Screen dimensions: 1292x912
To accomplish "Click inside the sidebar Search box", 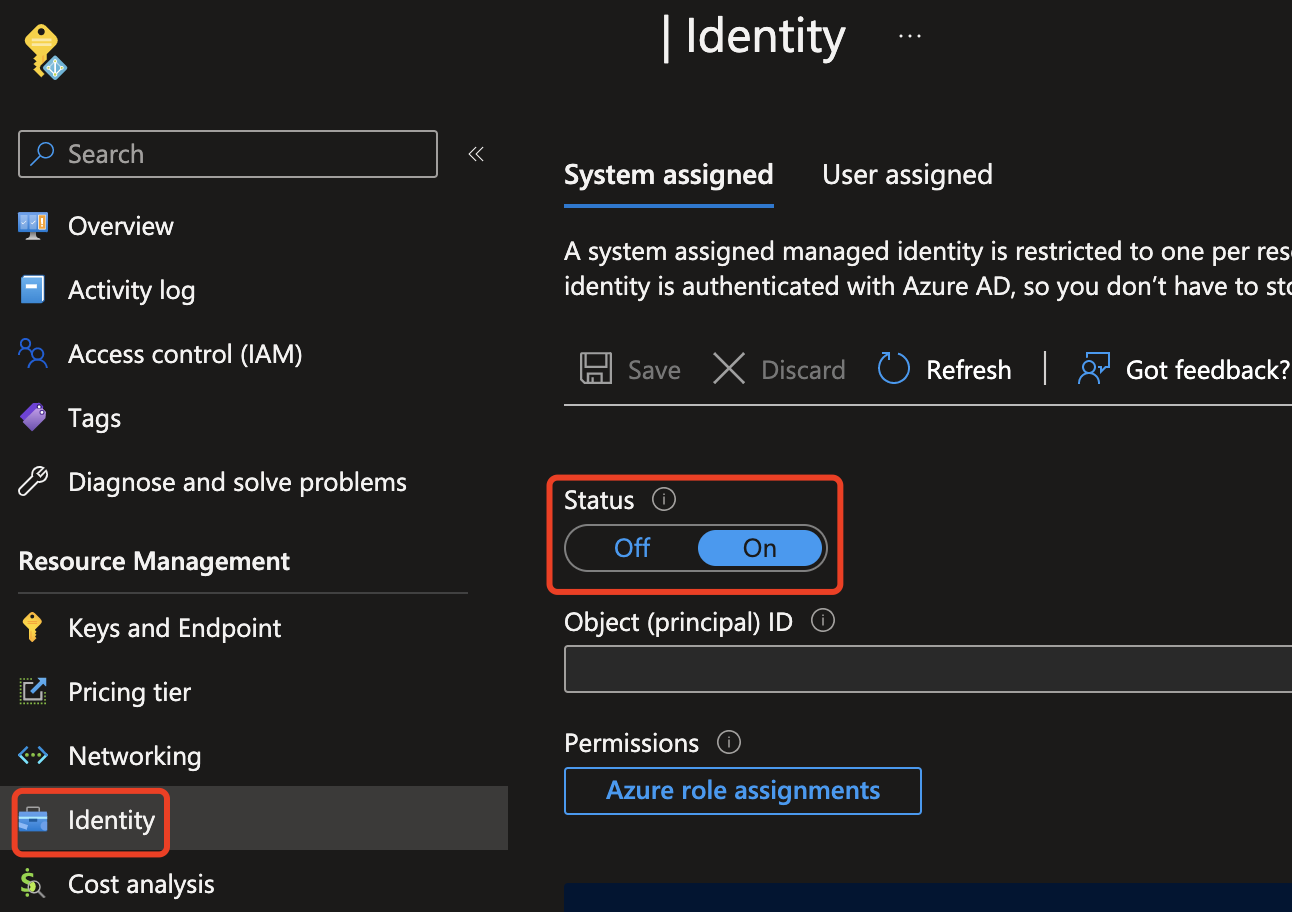I will pos(227,153).
